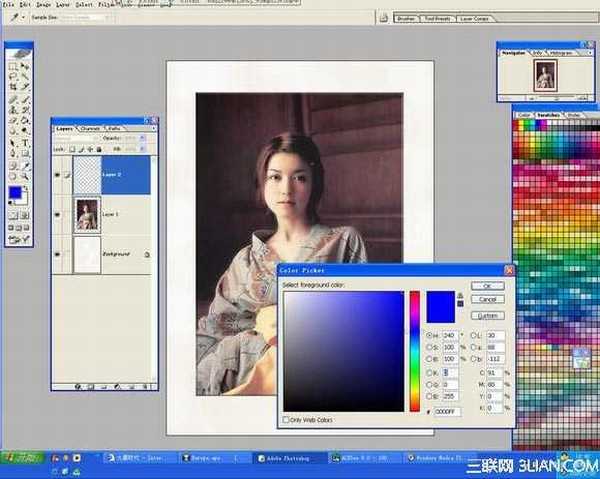The width and height of the screenshot is (600, 479).
Task: Click the lock icon on Background layer
Action: coord(147,255)
